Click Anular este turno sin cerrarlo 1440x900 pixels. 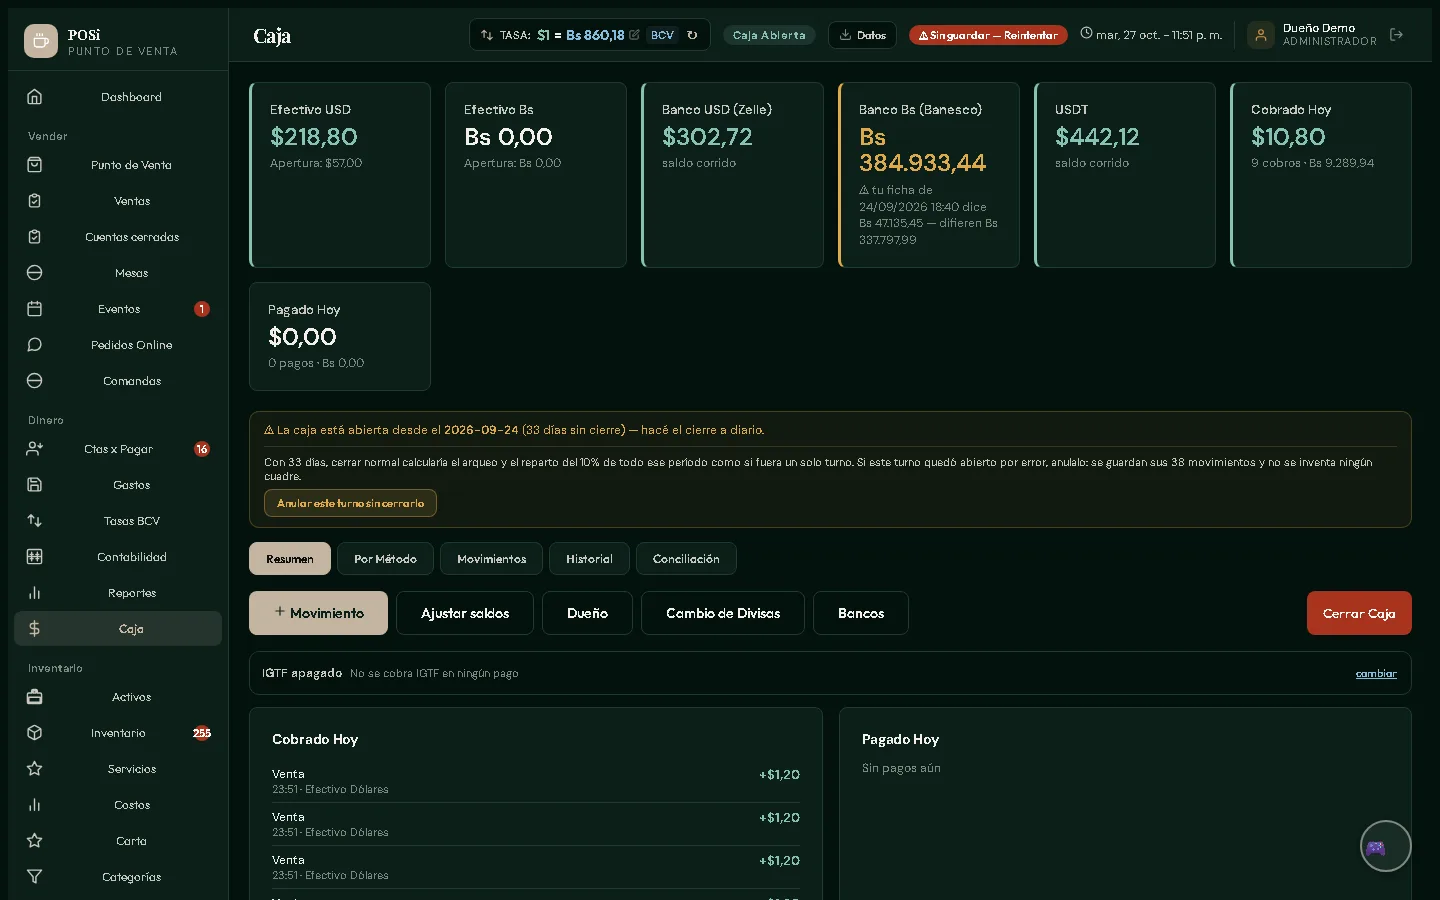pyautogui.click(x=350, y=503)
